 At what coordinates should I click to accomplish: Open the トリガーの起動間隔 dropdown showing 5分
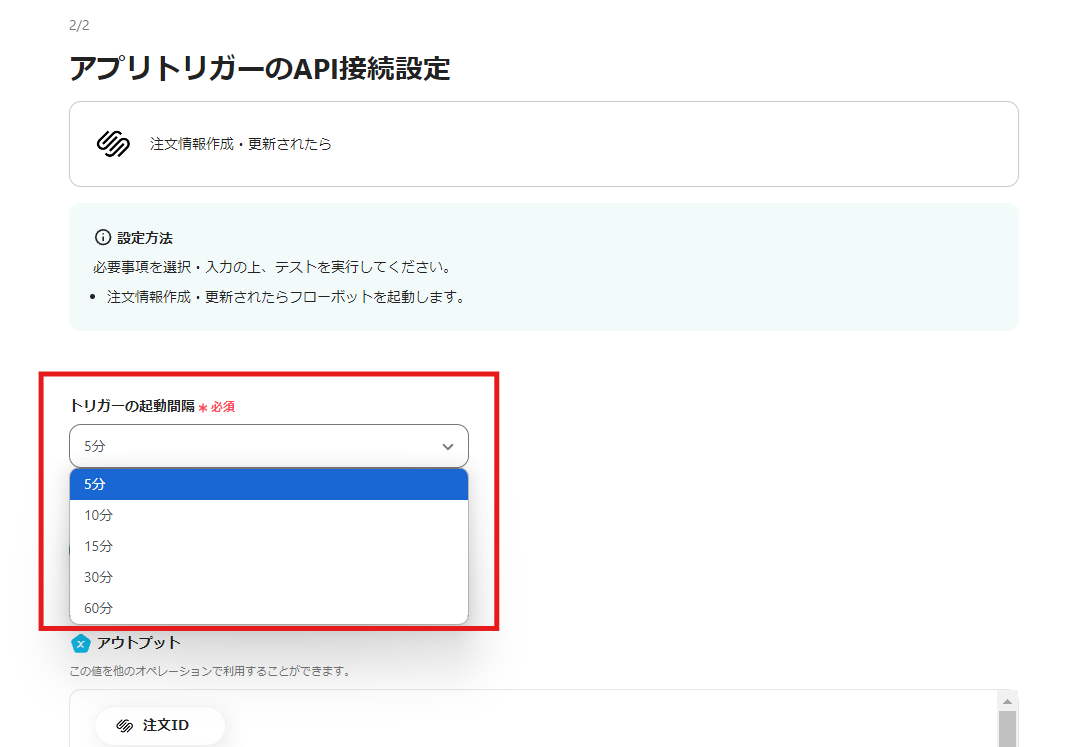coord(269,446)
